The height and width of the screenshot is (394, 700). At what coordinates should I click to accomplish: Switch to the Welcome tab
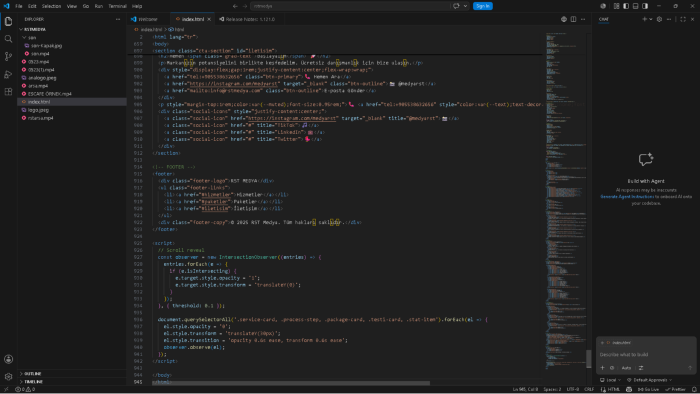[x=147, y=19]
